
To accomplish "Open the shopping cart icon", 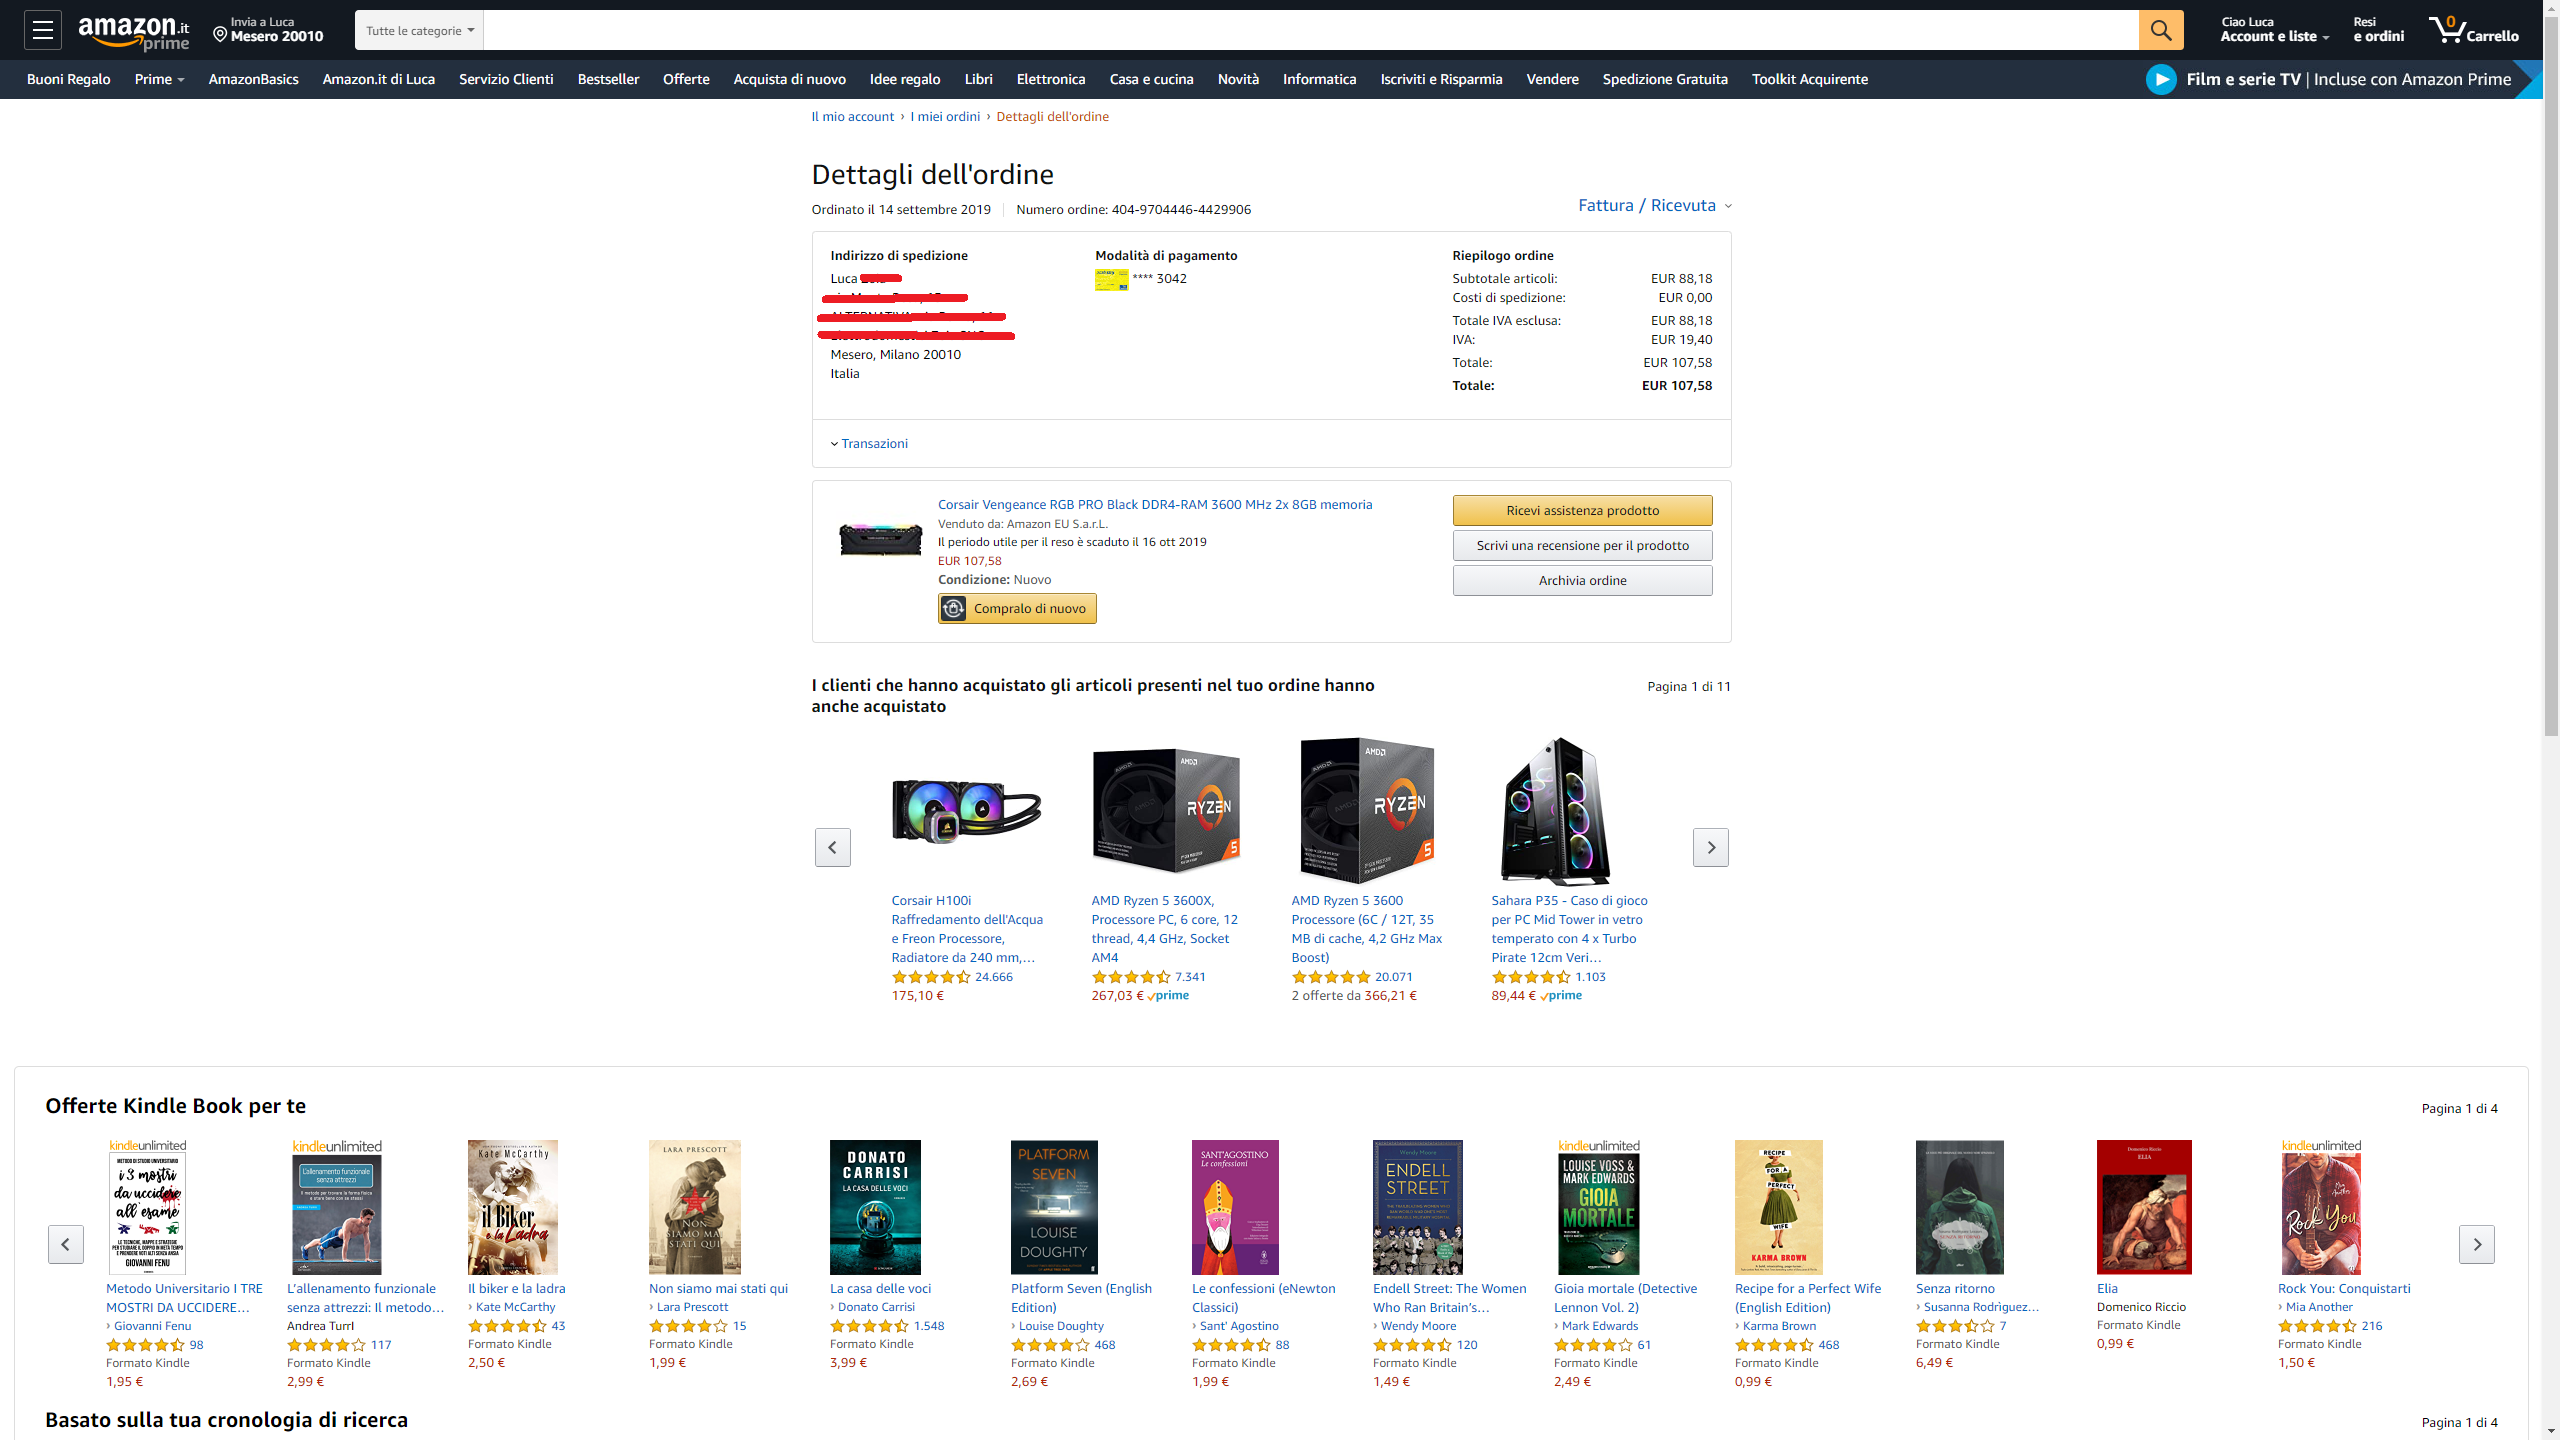I will click(2473, 30).
